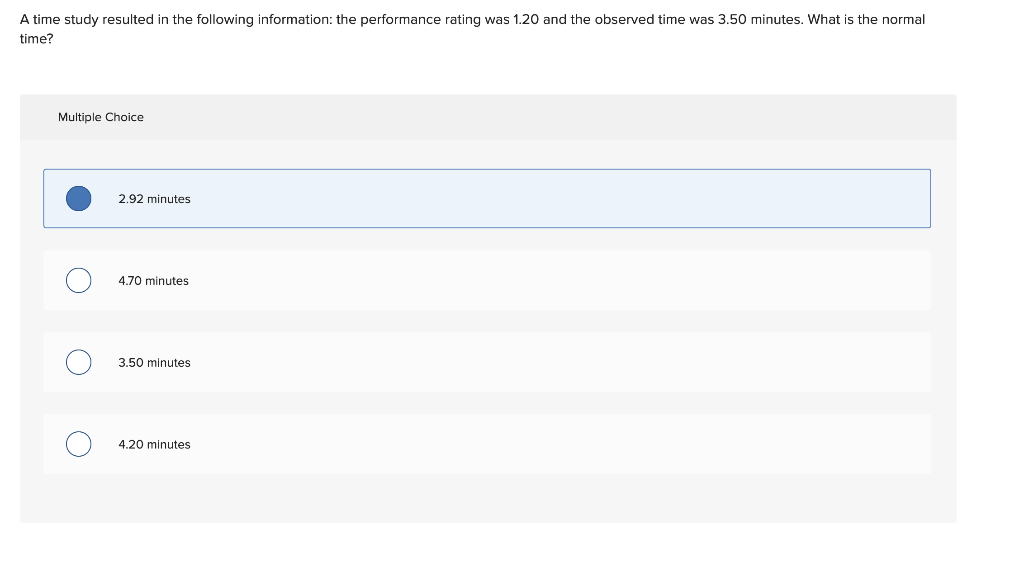Select the radio button for 4.70 minutes
The width and height of the screenshot is (1024, 586).
(x=78, y=280)
